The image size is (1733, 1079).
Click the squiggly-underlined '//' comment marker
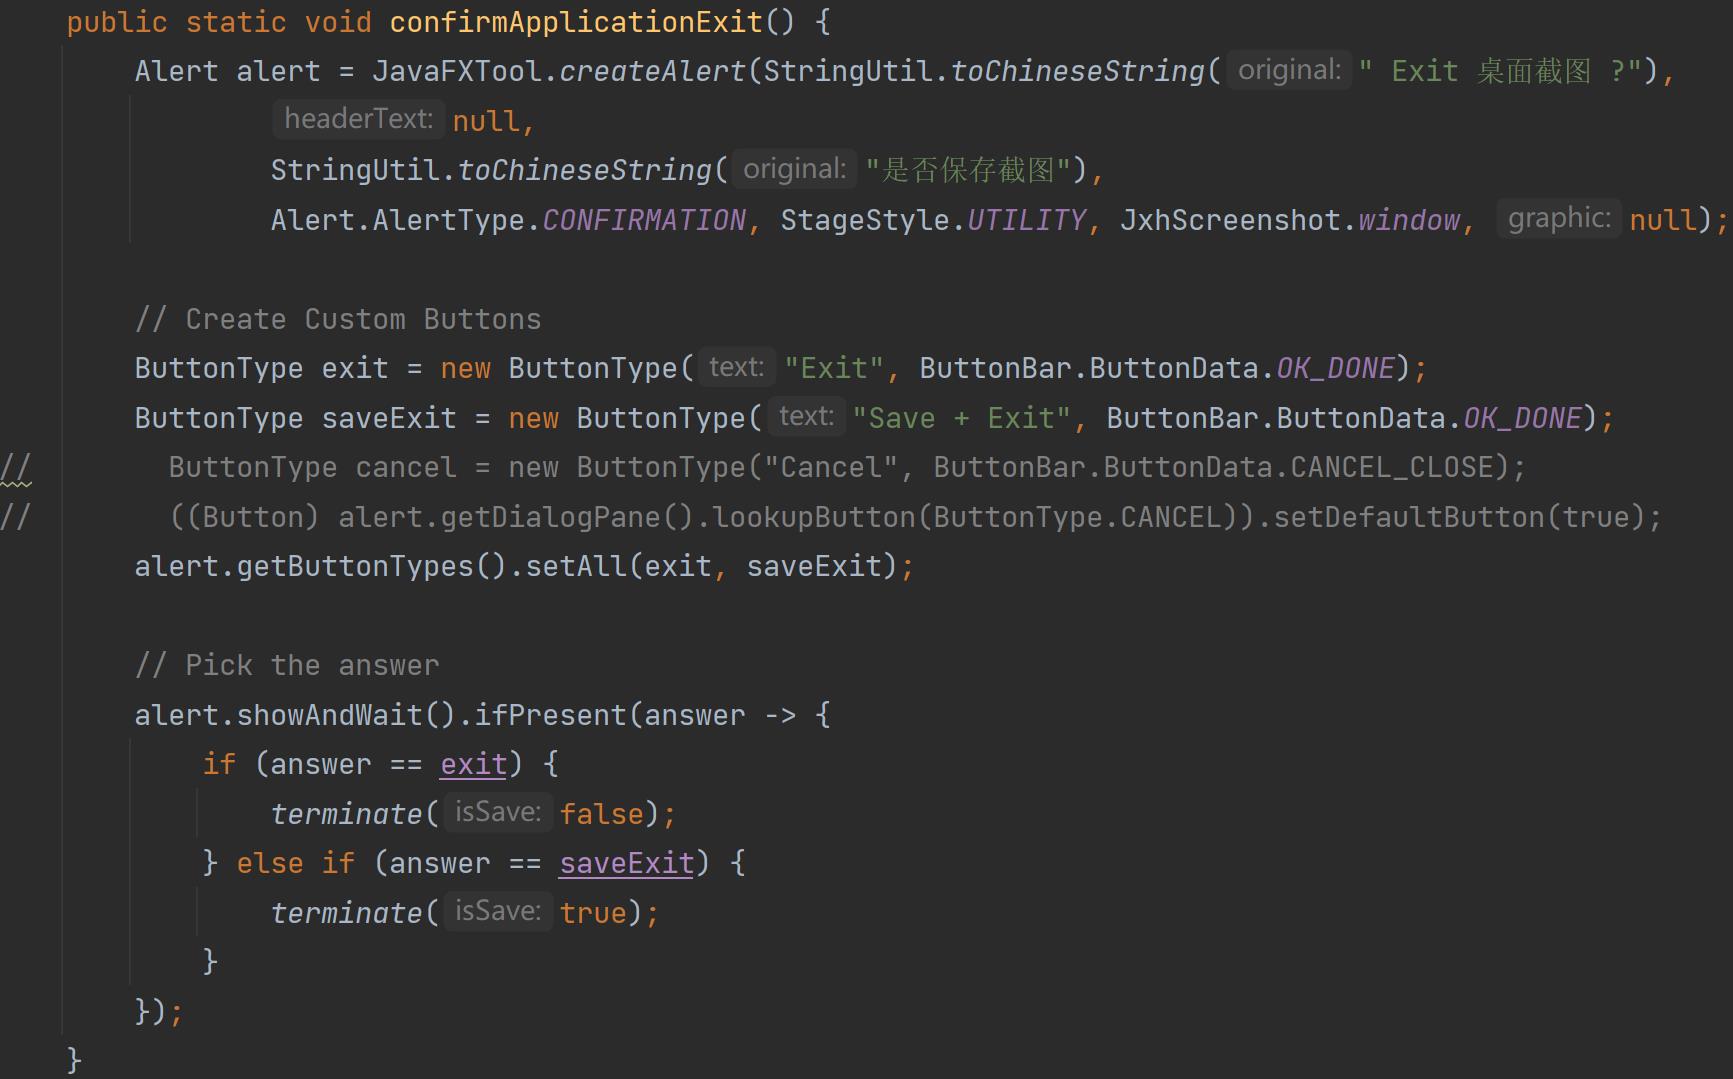pyautogui.click(x=16, y=468)
